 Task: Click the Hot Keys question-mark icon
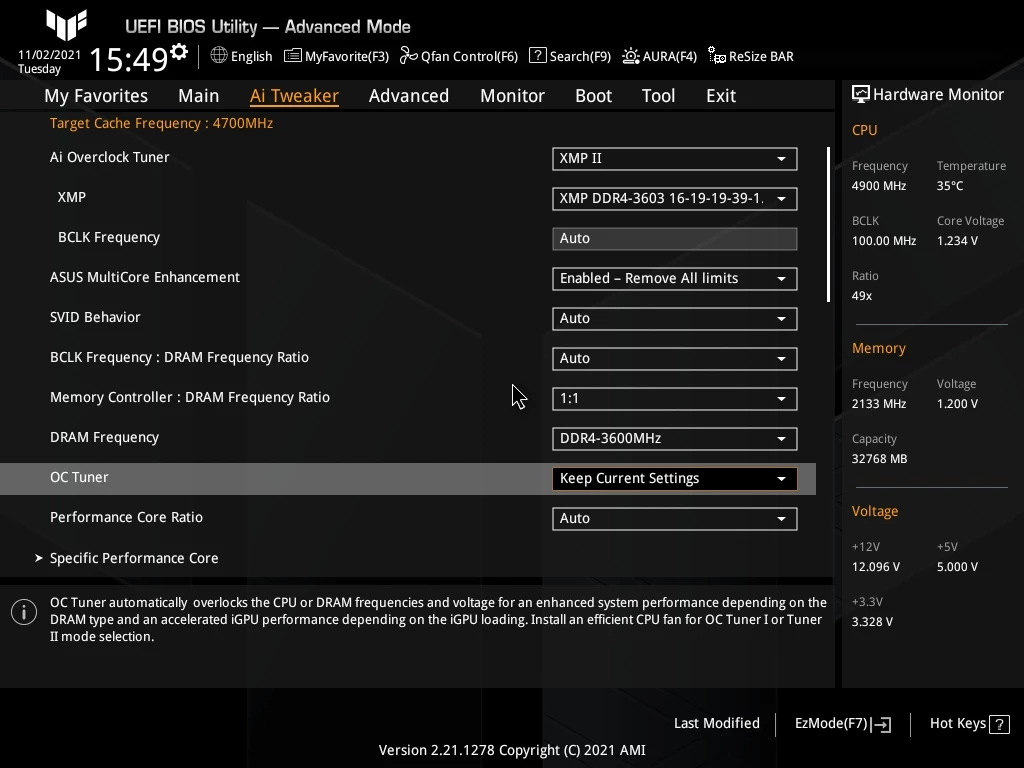(999, 724)
